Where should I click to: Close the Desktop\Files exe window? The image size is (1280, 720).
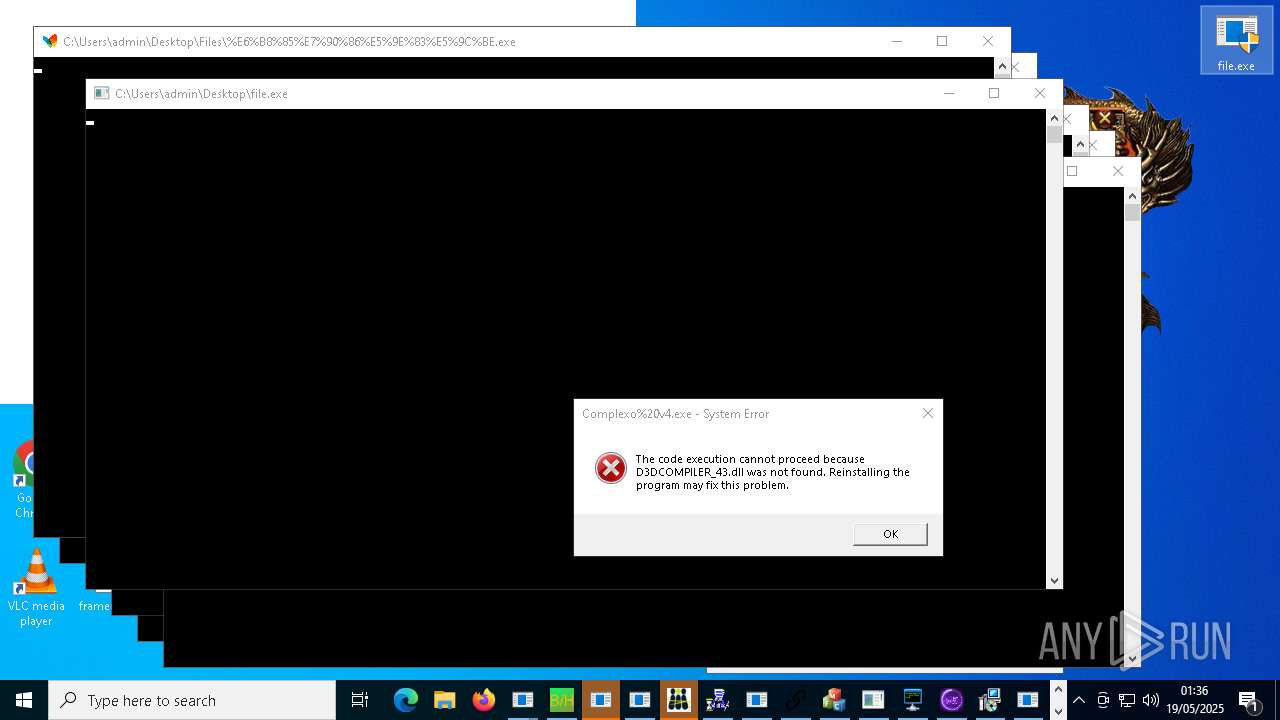988,41
